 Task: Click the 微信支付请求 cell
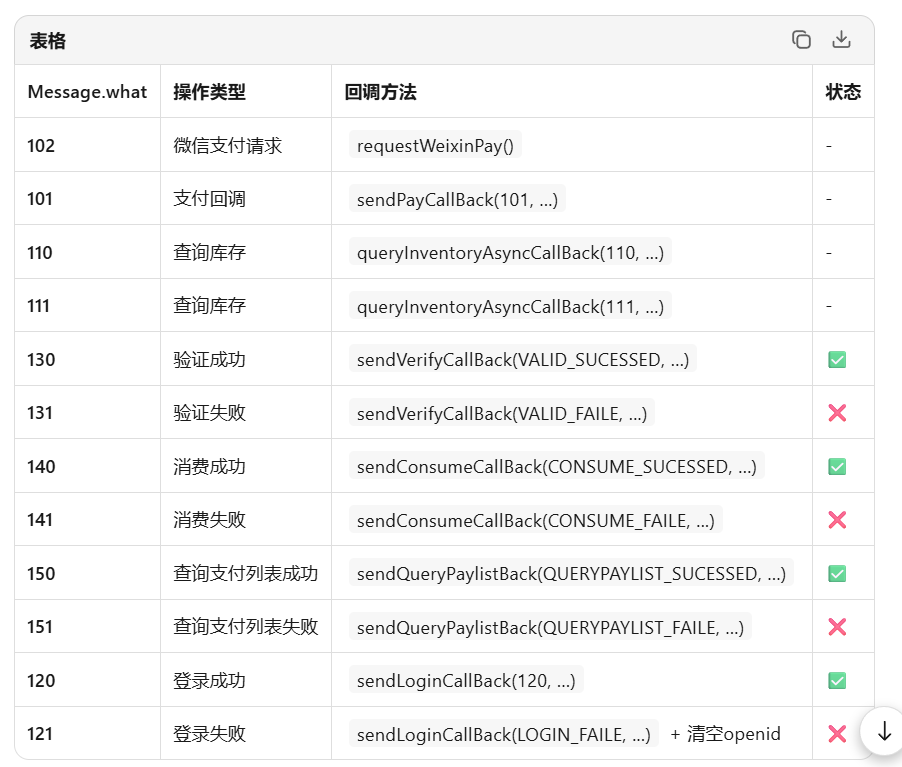(x=227, y=146)
